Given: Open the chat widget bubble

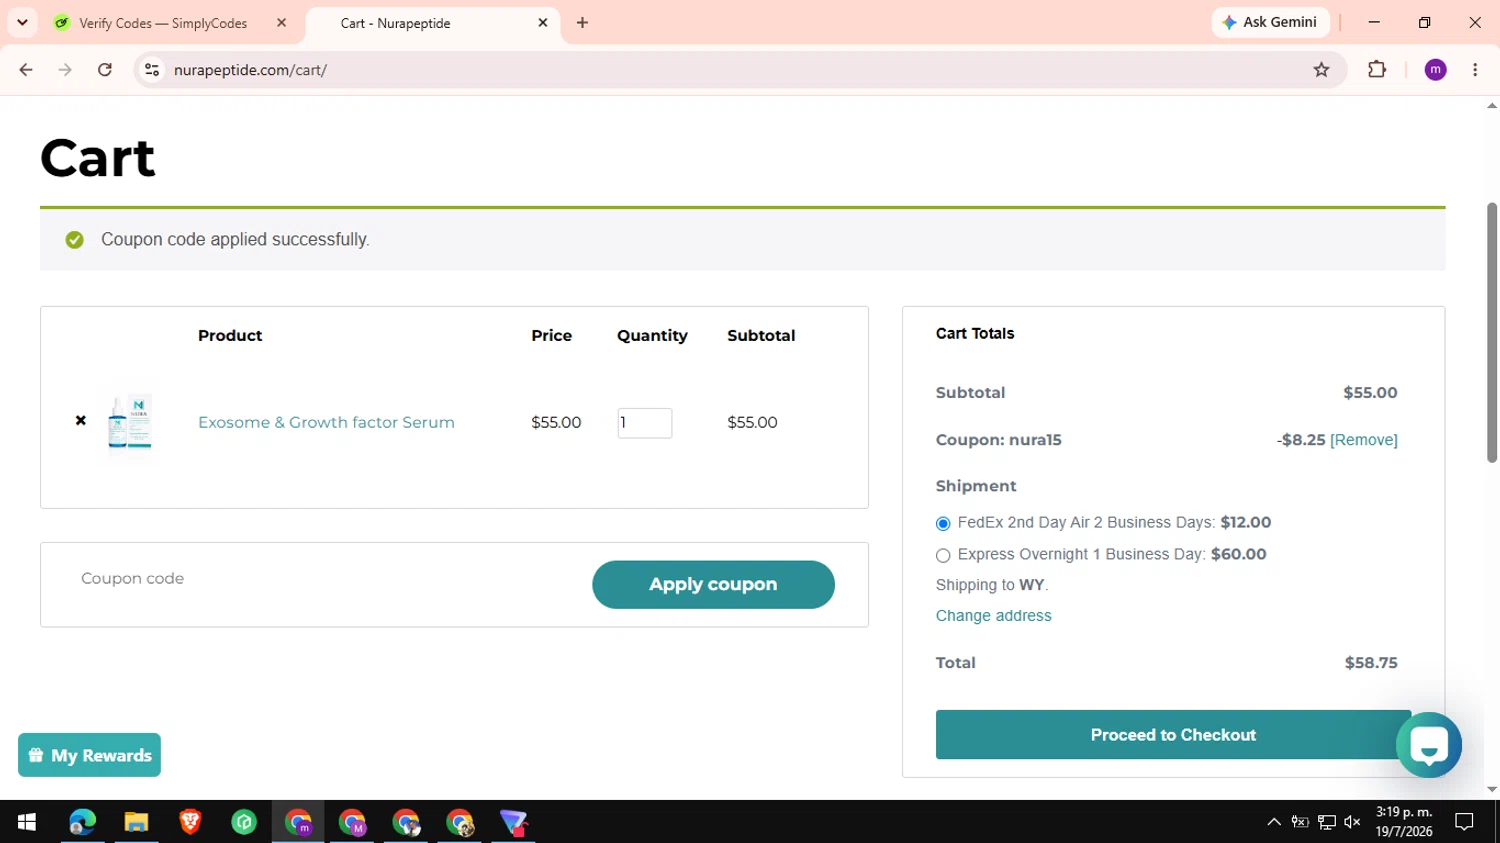Looking at the screenshot, I should click(1429, 745).
